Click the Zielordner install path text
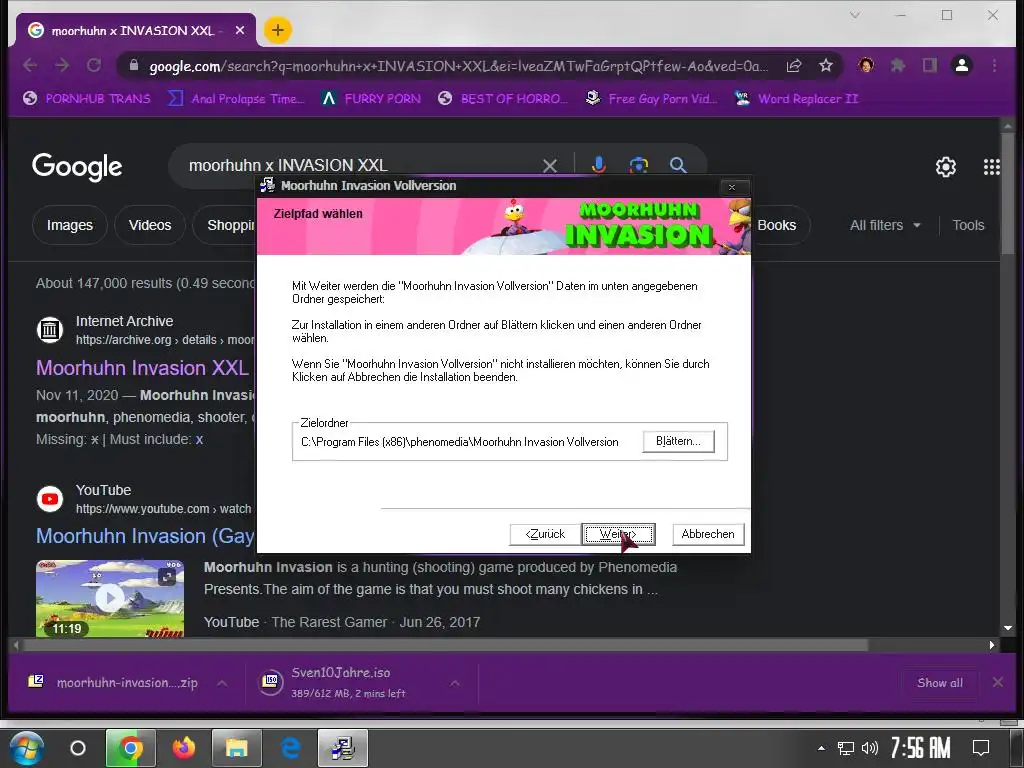 pyautogui.click(x=460, y=442)
